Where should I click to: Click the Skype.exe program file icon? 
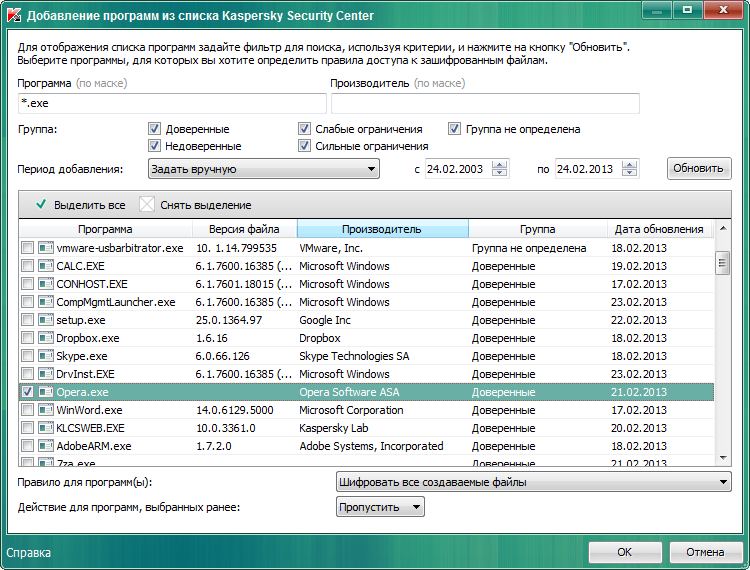45,356
